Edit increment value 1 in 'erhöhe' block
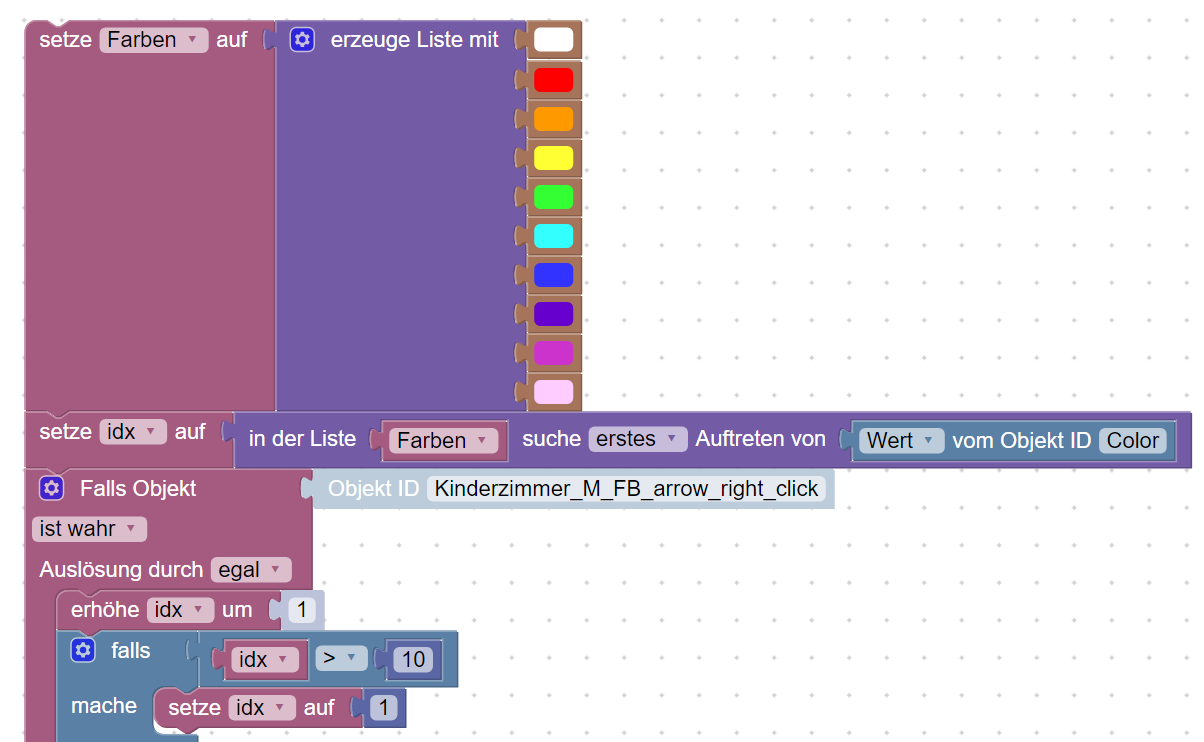Image resolution: width=1204 pixels, height=742 pixels. point(302,610)
